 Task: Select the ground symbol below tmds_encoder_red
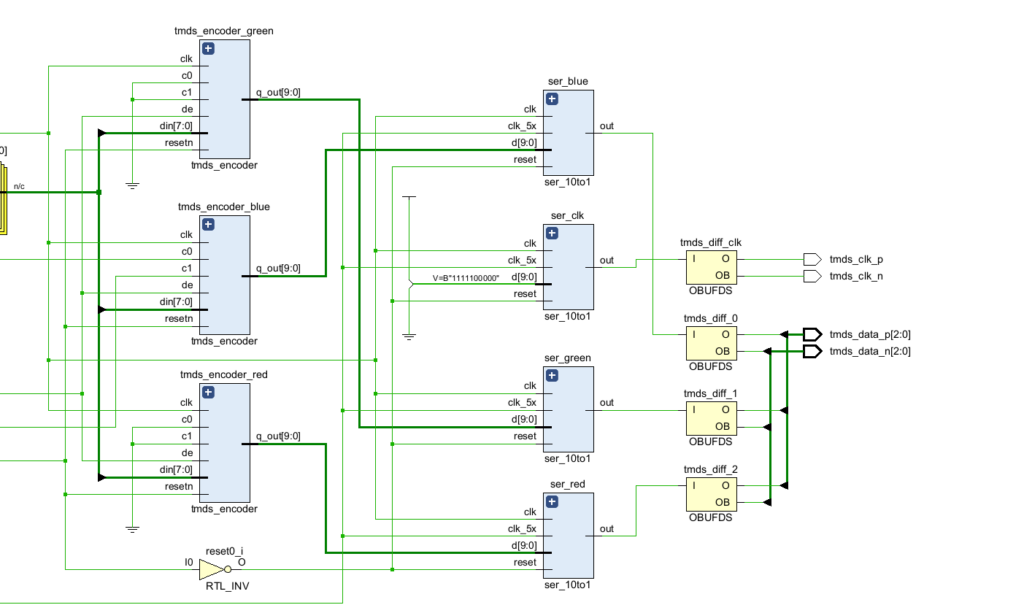[x=133, y=529]
